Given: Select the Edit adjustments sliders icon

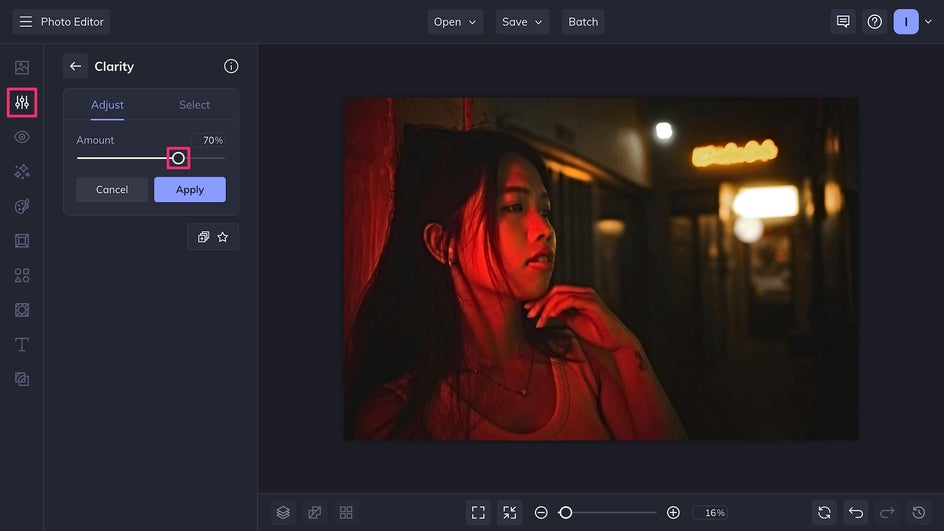Looking at the screenshot, I should 22,102.
